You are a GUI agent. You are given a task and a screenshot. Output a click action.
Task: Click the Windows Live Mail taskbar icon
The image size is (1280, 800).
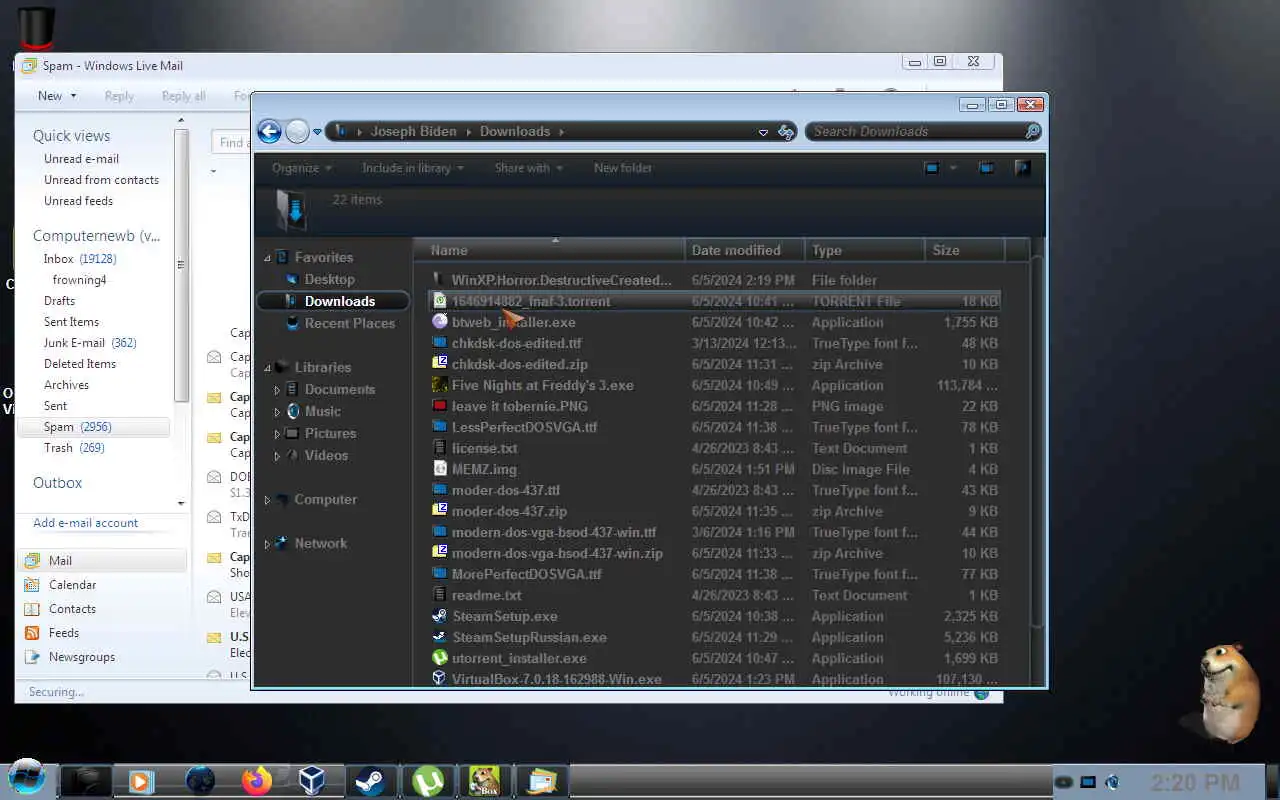pyautogui.click(x=542, y=781)
